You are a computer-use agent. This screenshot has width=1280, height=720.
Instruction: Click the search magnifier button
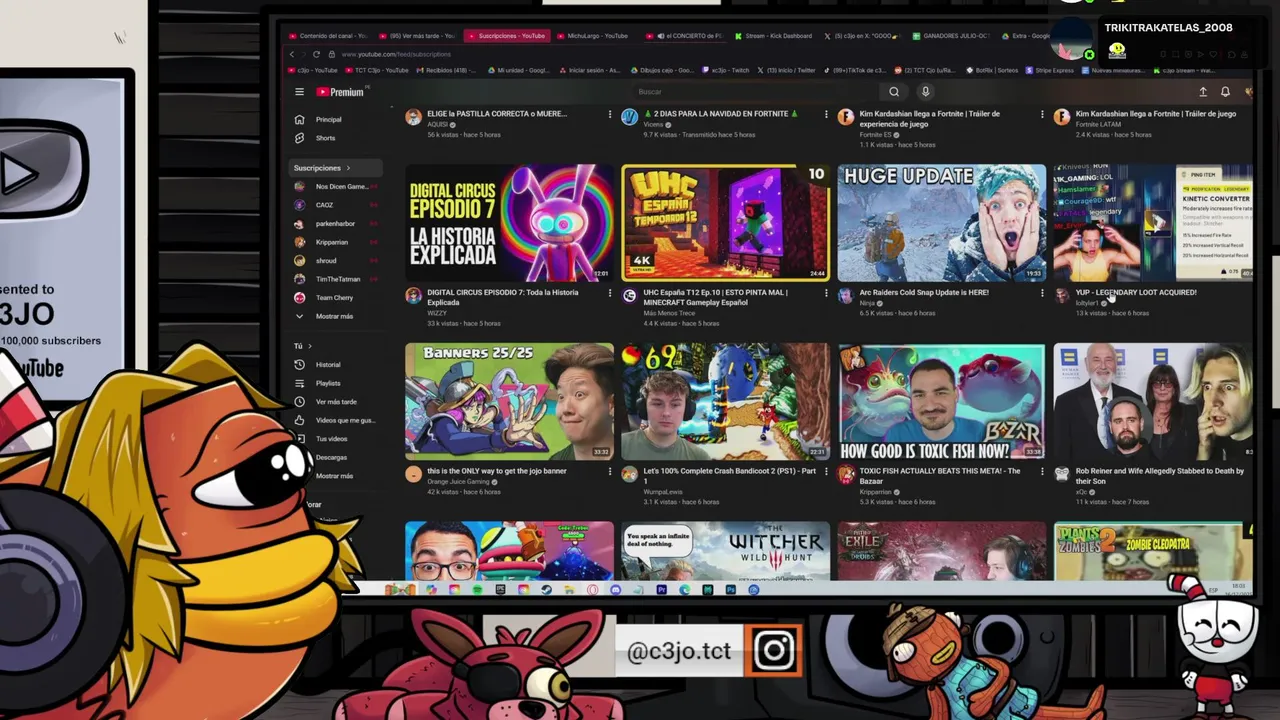[x=894, y=92]
